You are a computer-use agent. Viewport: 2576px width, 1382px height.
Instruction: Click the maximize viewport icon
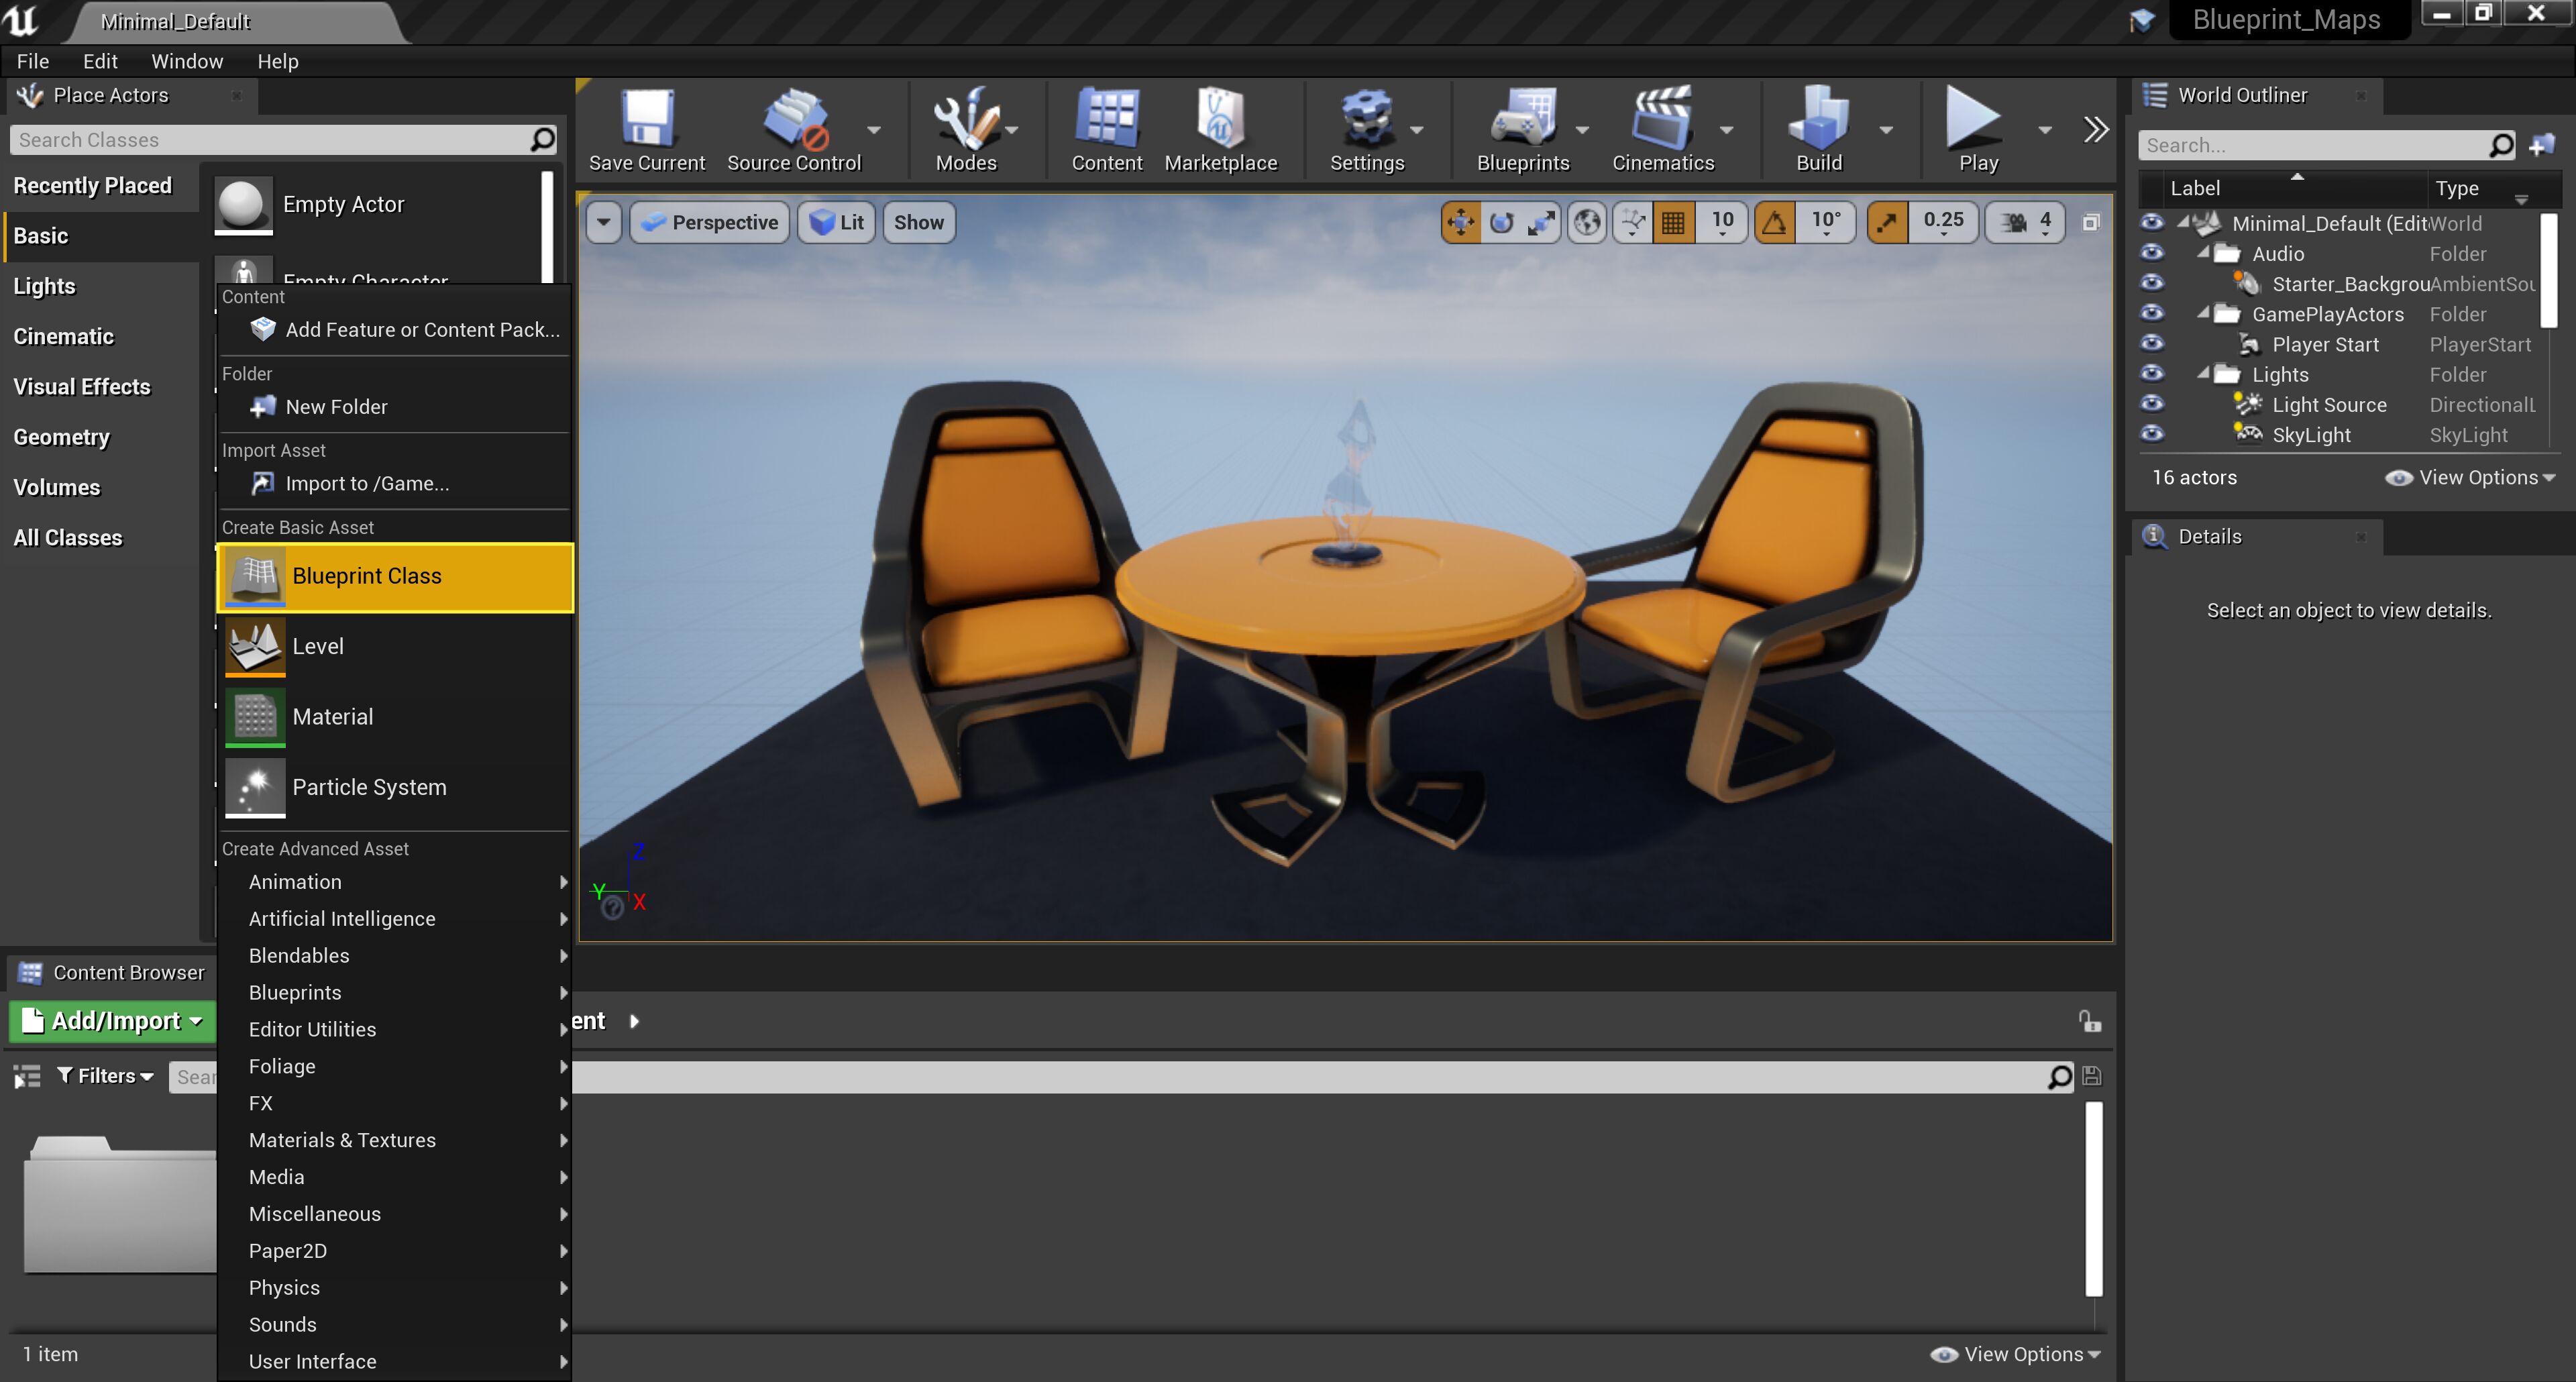2090,222
